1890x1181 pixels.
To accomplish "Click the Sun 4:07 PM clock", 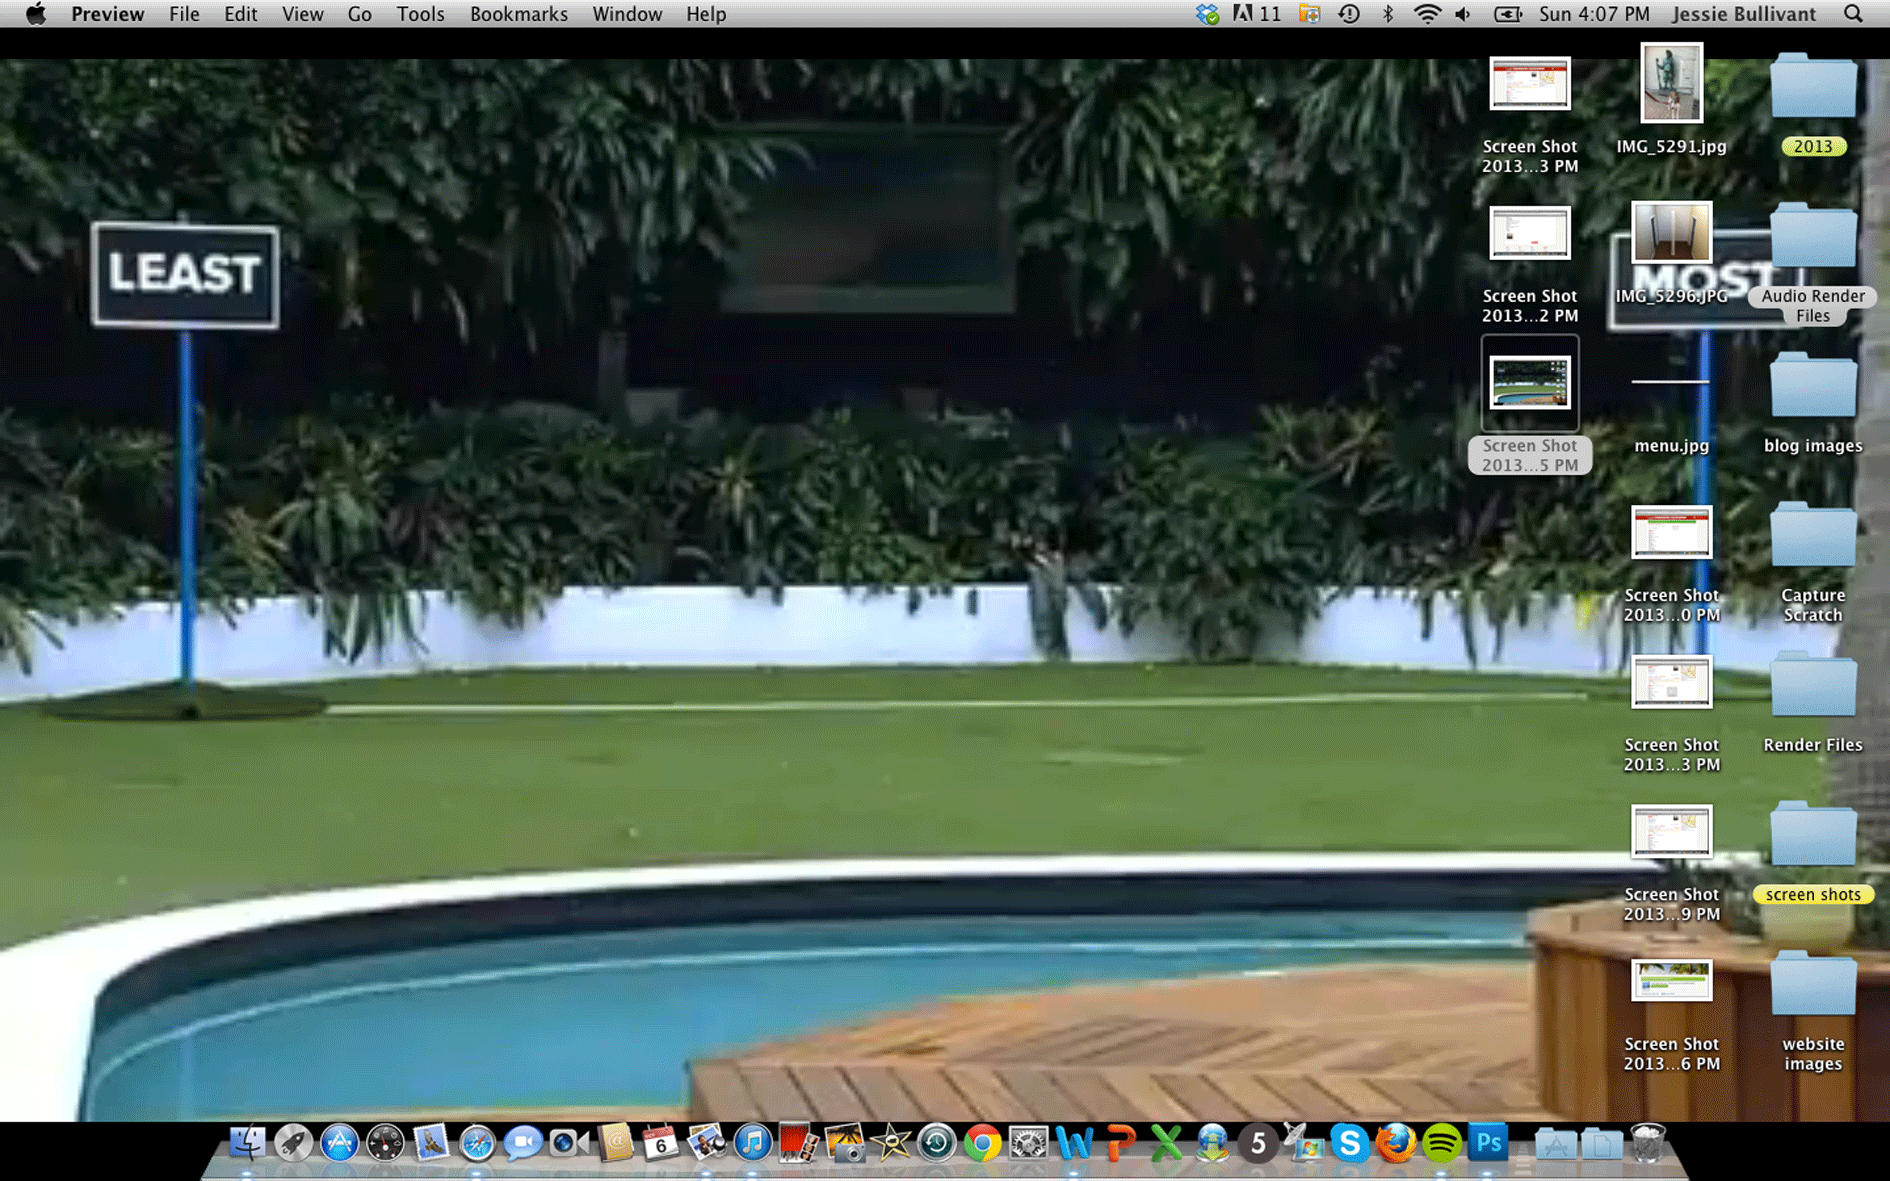I will (1594, 14).
